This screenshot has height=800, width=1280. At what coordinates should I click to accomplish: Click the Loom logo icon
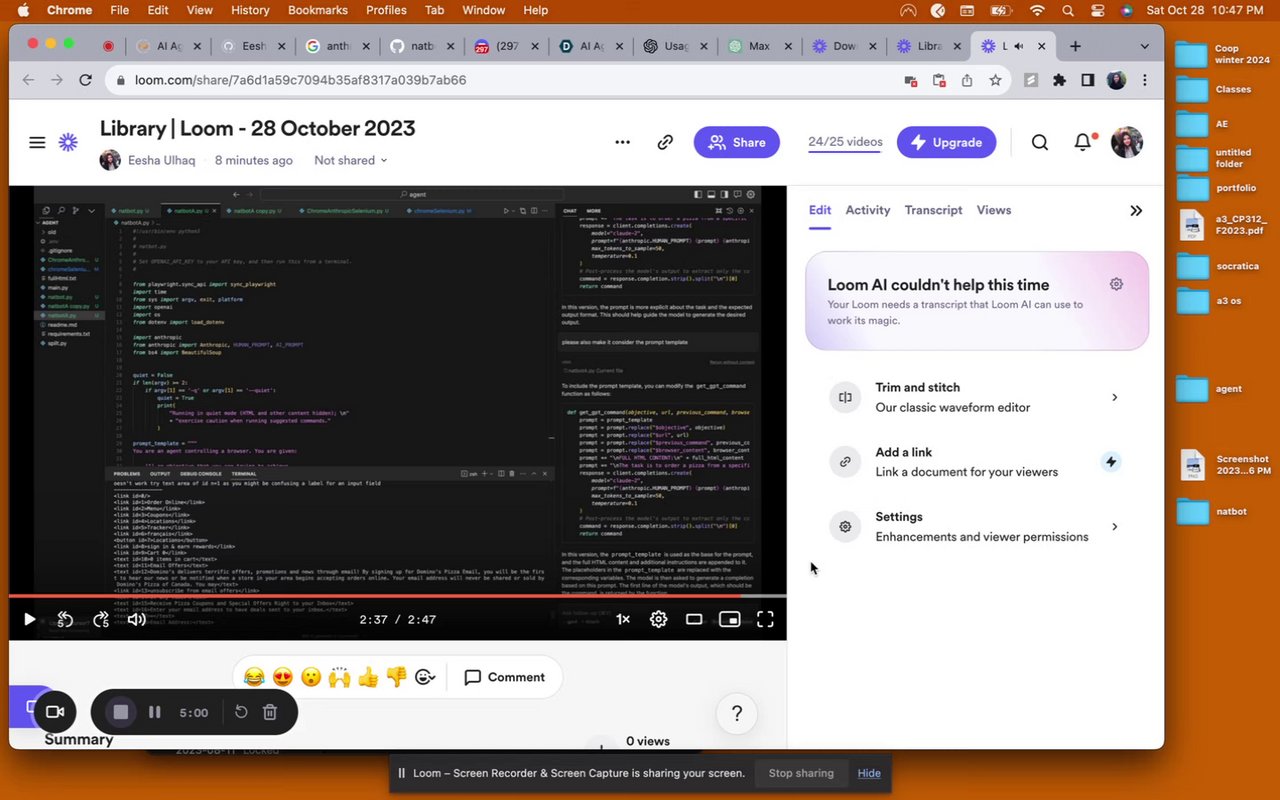click(x=68, y=143)
